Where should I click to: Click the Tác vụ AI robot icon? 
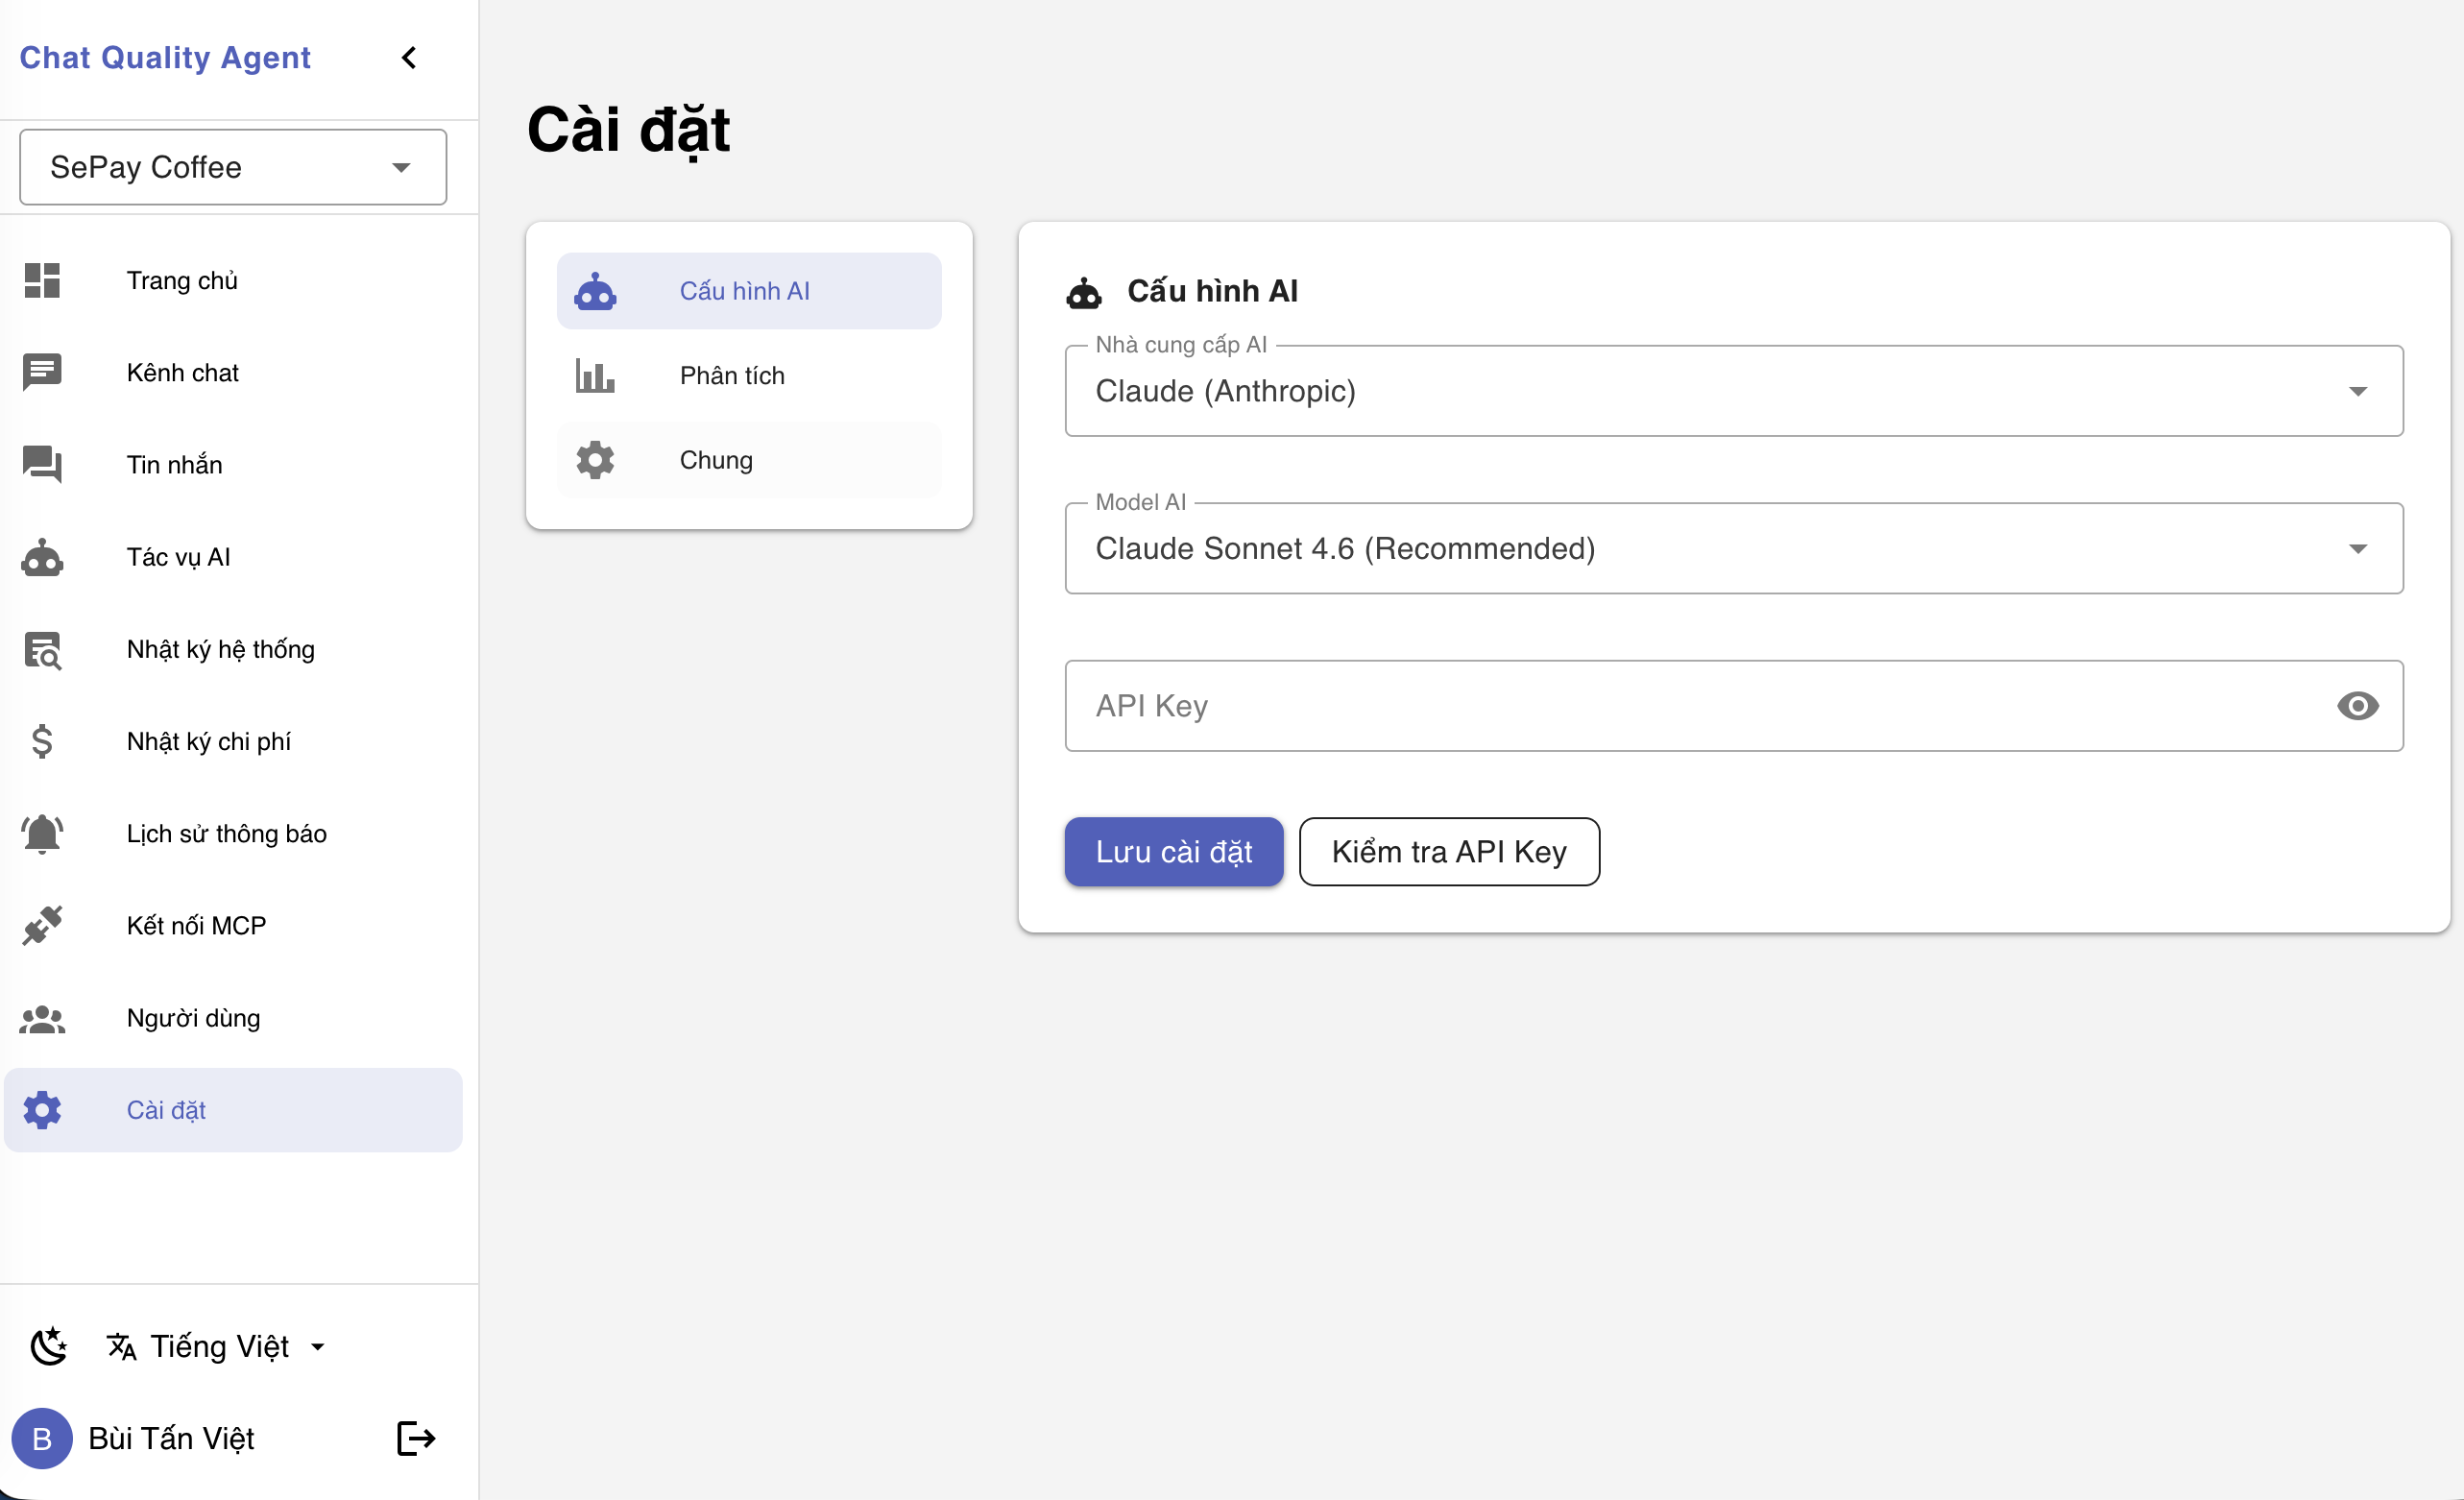click(42, 558)
